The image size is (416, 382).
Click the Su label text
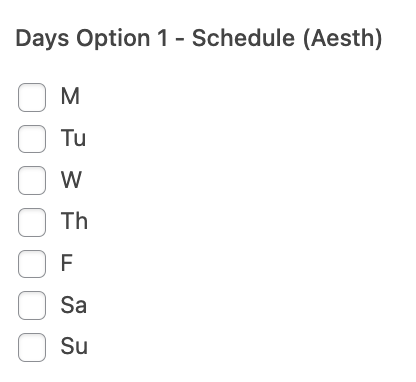pyautogui.click(x=74, y=346)
